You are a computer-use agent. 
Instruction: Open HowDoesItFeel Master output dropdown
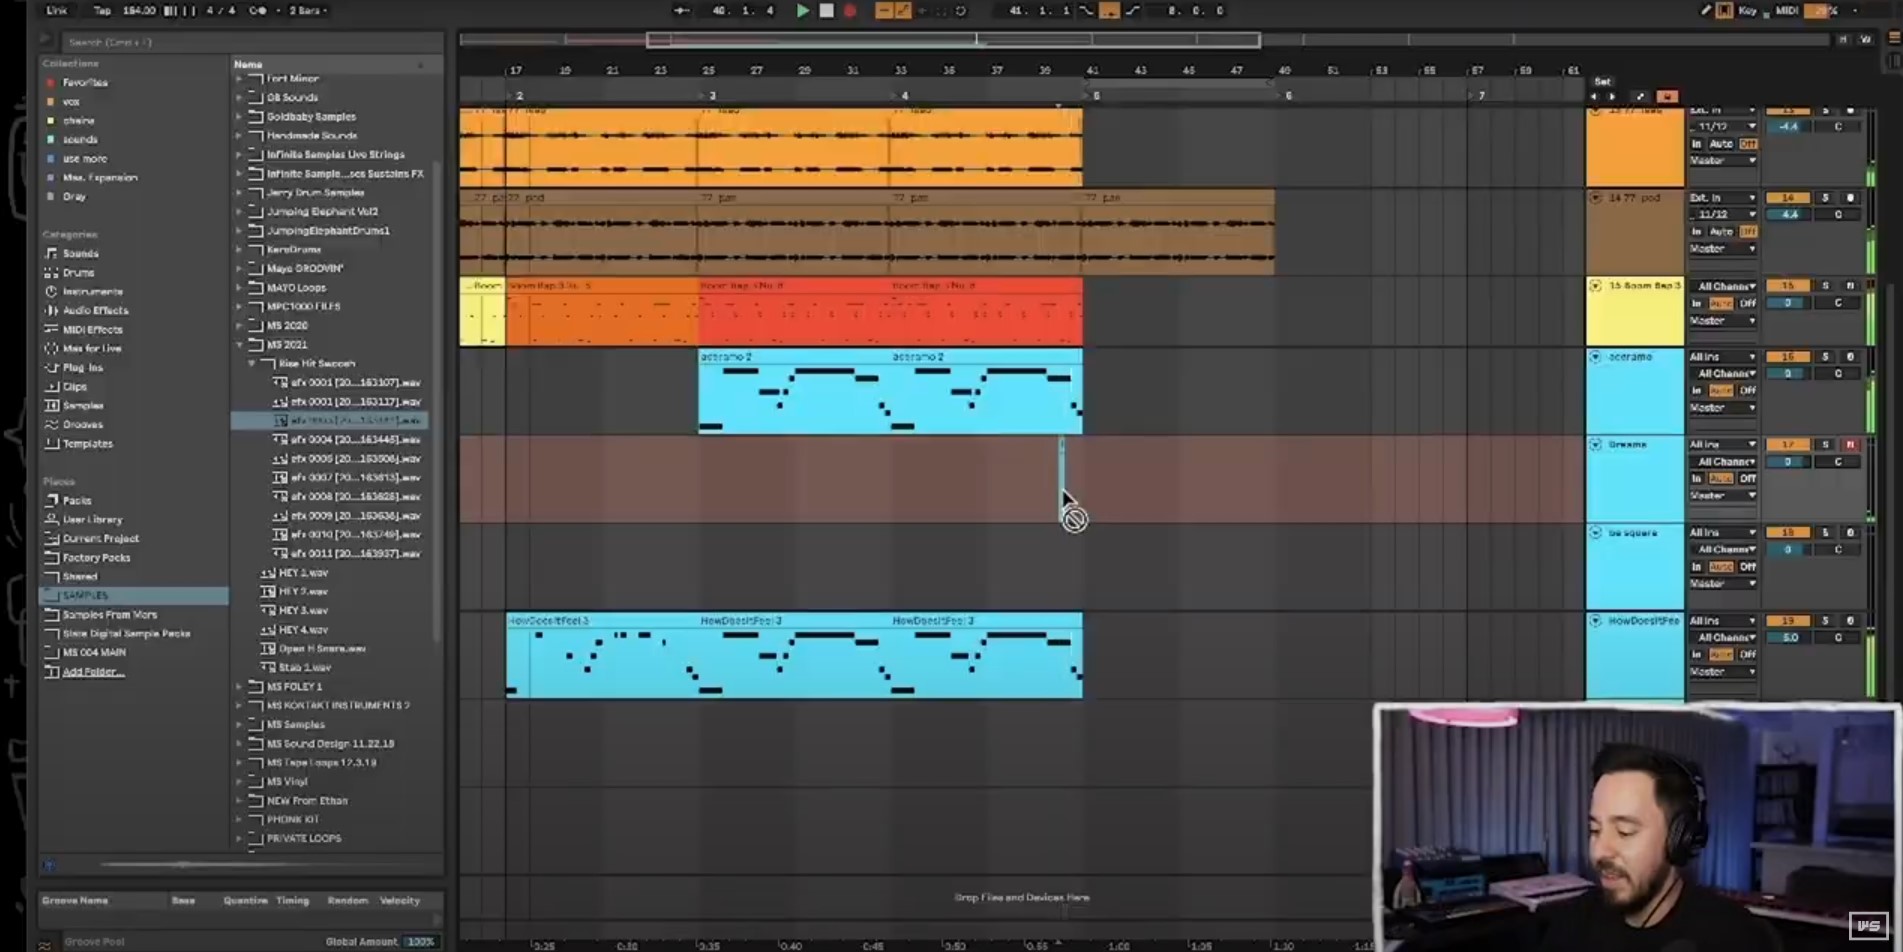pos(1722,672)
